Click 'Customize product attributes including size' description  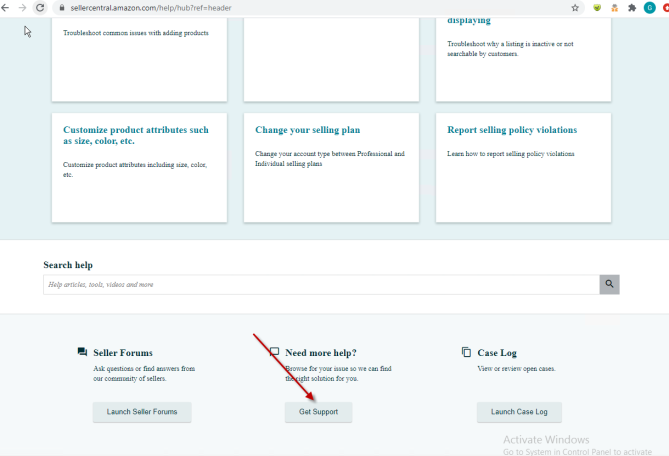pos(135,169)
